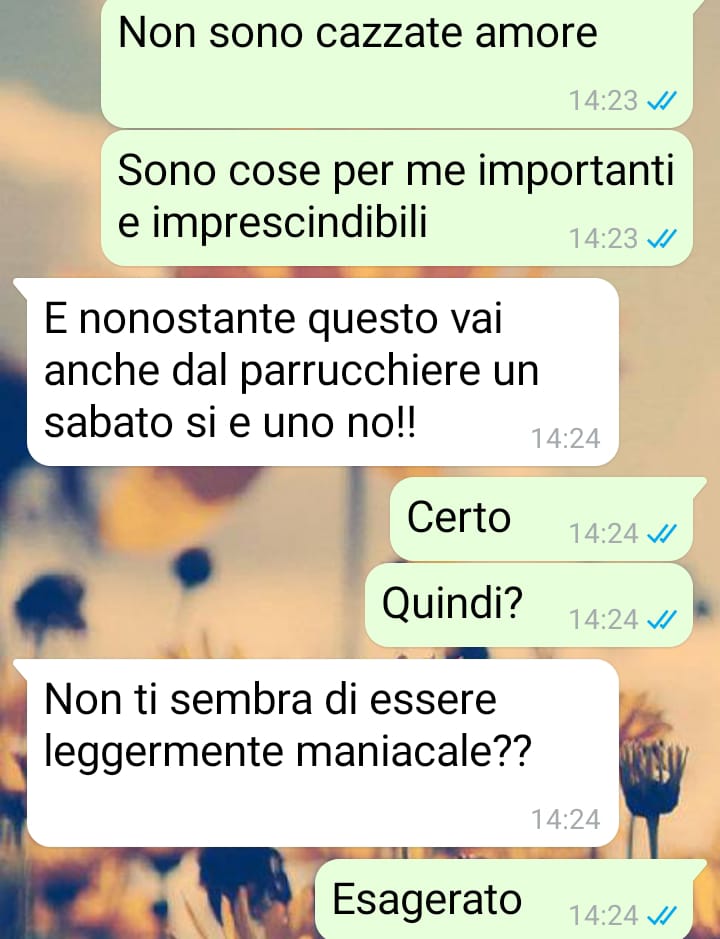The image size is (720, 939).
Task: Tap the 14:23 time on 'Non sono cazzate'
Action: [x=603, y=101]
